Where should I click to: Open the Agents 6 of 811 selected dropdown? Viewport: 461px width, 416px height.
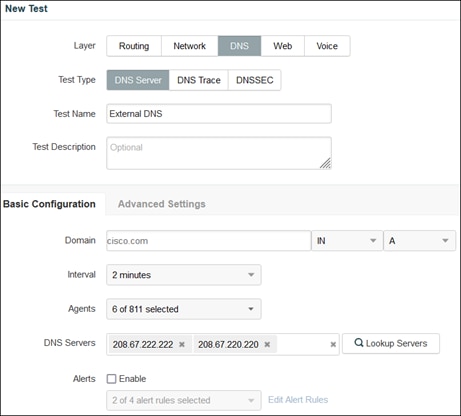(x=184, y=309)
